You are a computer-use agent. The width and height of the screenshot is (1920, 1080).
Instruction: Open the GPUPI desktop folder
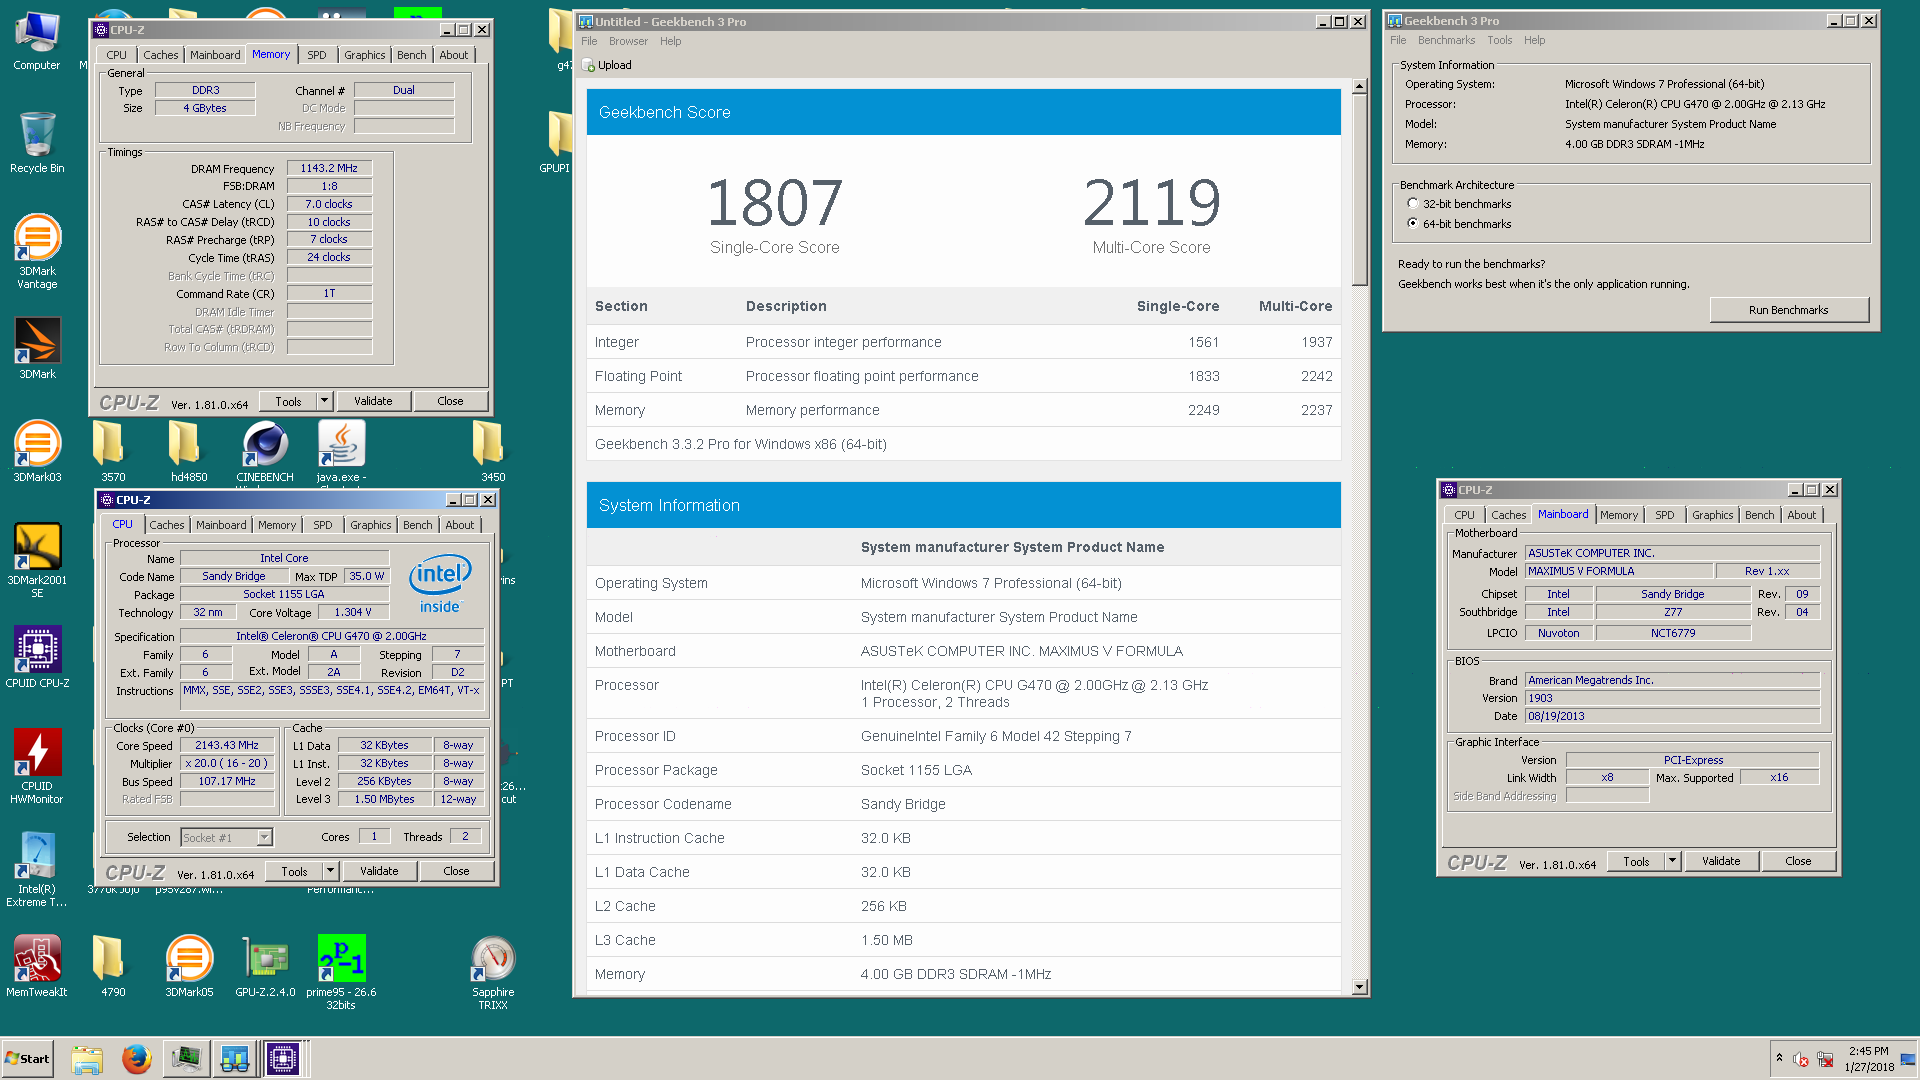click(556, 142)
